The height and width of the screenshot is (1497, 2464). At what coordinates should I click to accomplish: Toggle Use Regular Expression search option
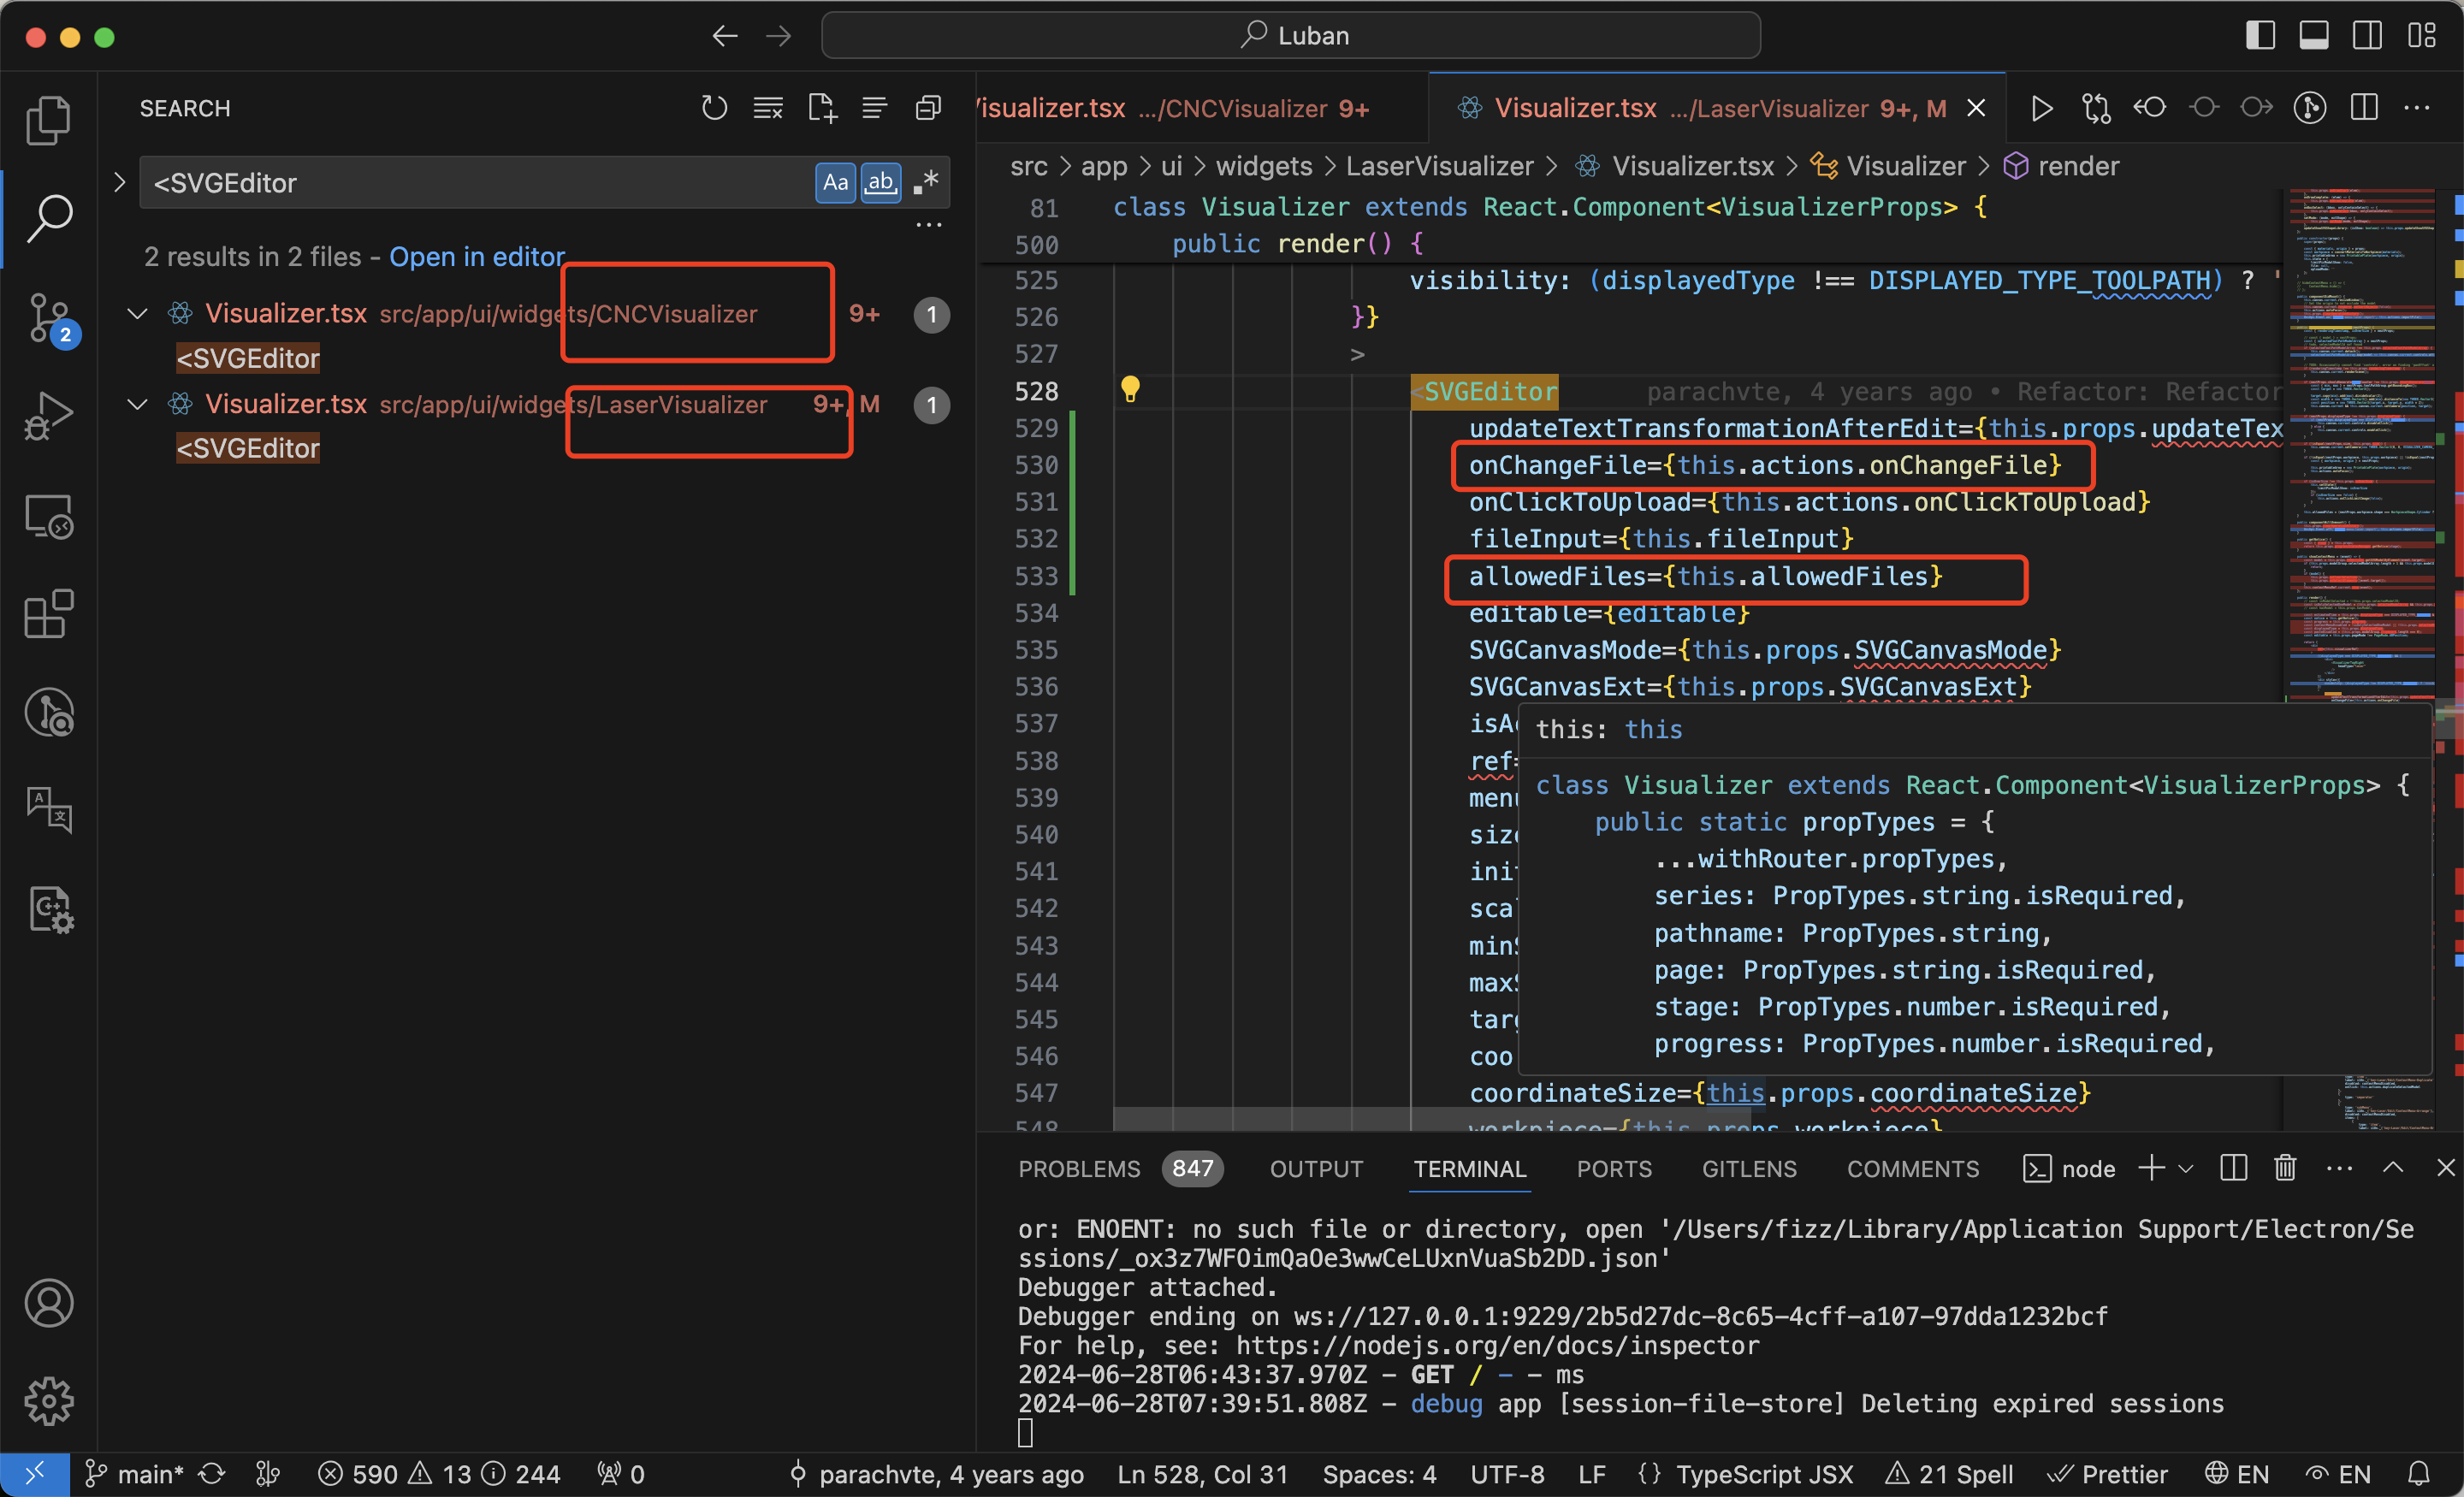pyautogui.click(x=926, y=182)
